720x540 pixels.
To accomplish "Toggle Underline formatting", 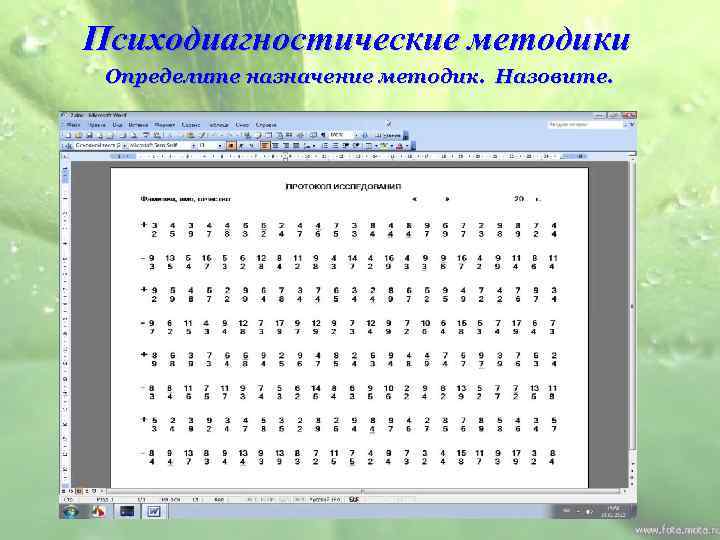I will click(x=252, y=146).
